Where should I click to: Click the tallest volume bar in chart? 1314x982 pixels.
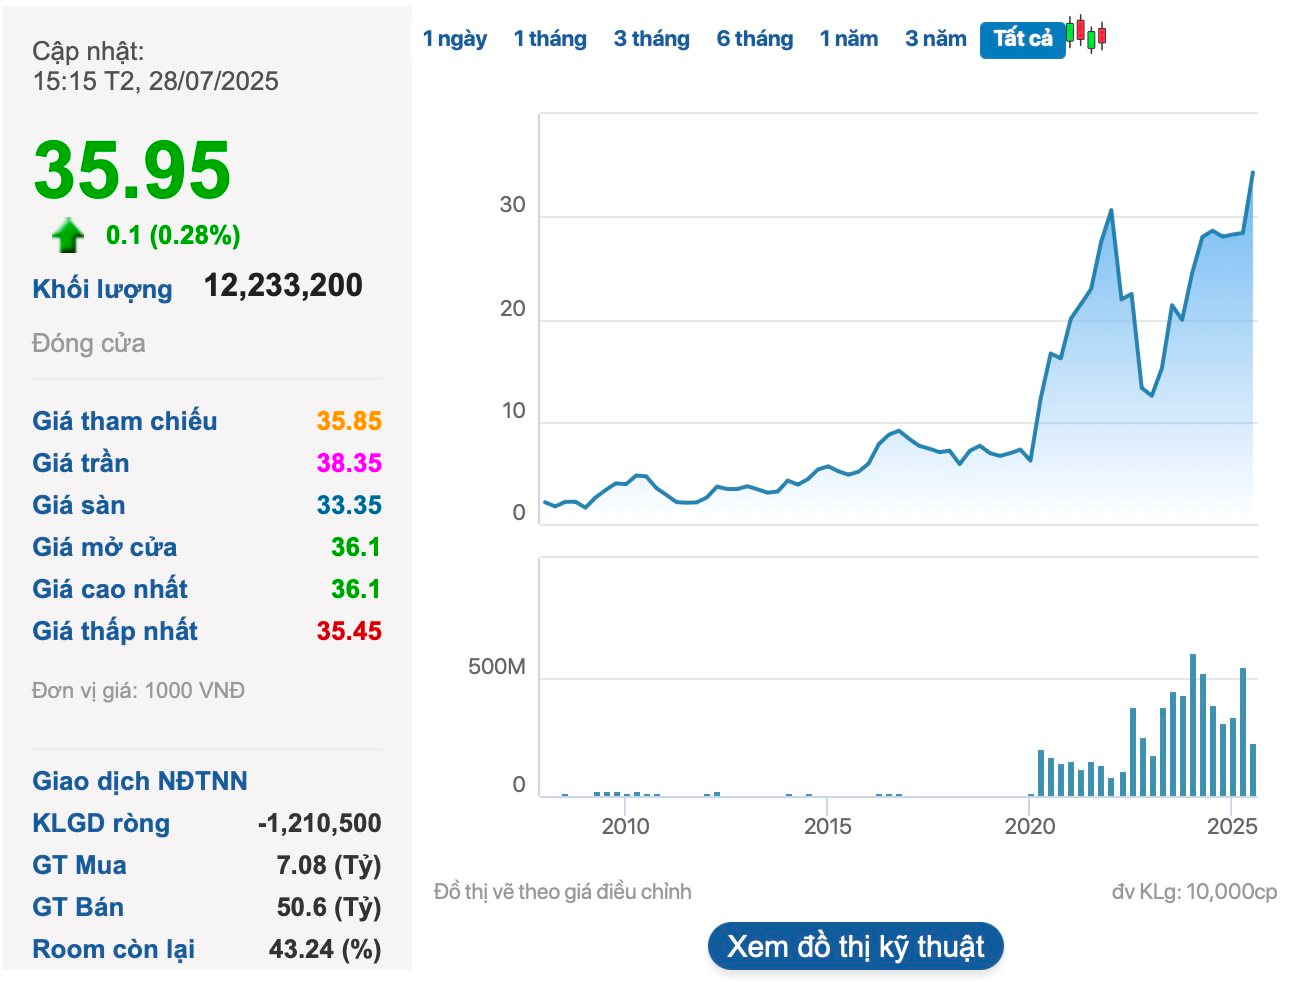point(1193,725)
